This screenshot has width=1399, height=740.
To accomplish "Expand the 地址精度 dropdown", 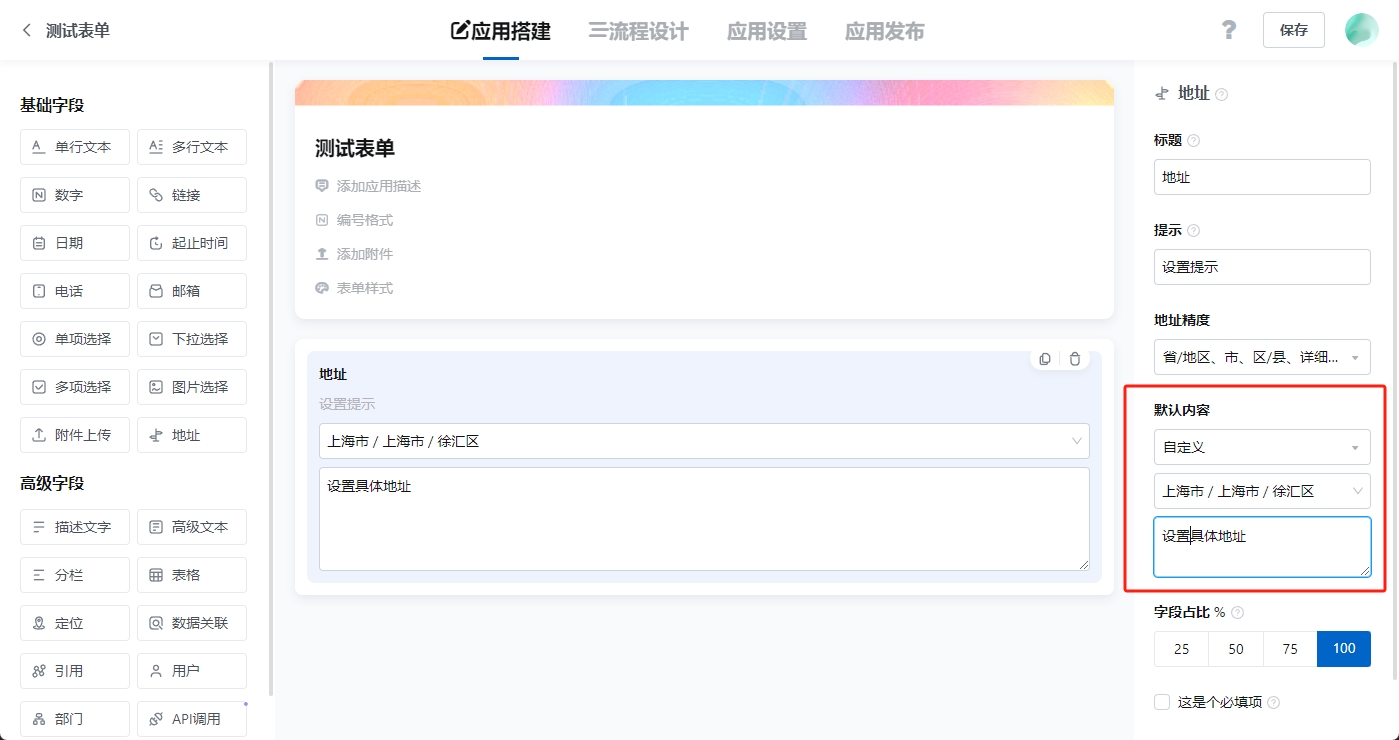I will click(x=1262, y=357).
